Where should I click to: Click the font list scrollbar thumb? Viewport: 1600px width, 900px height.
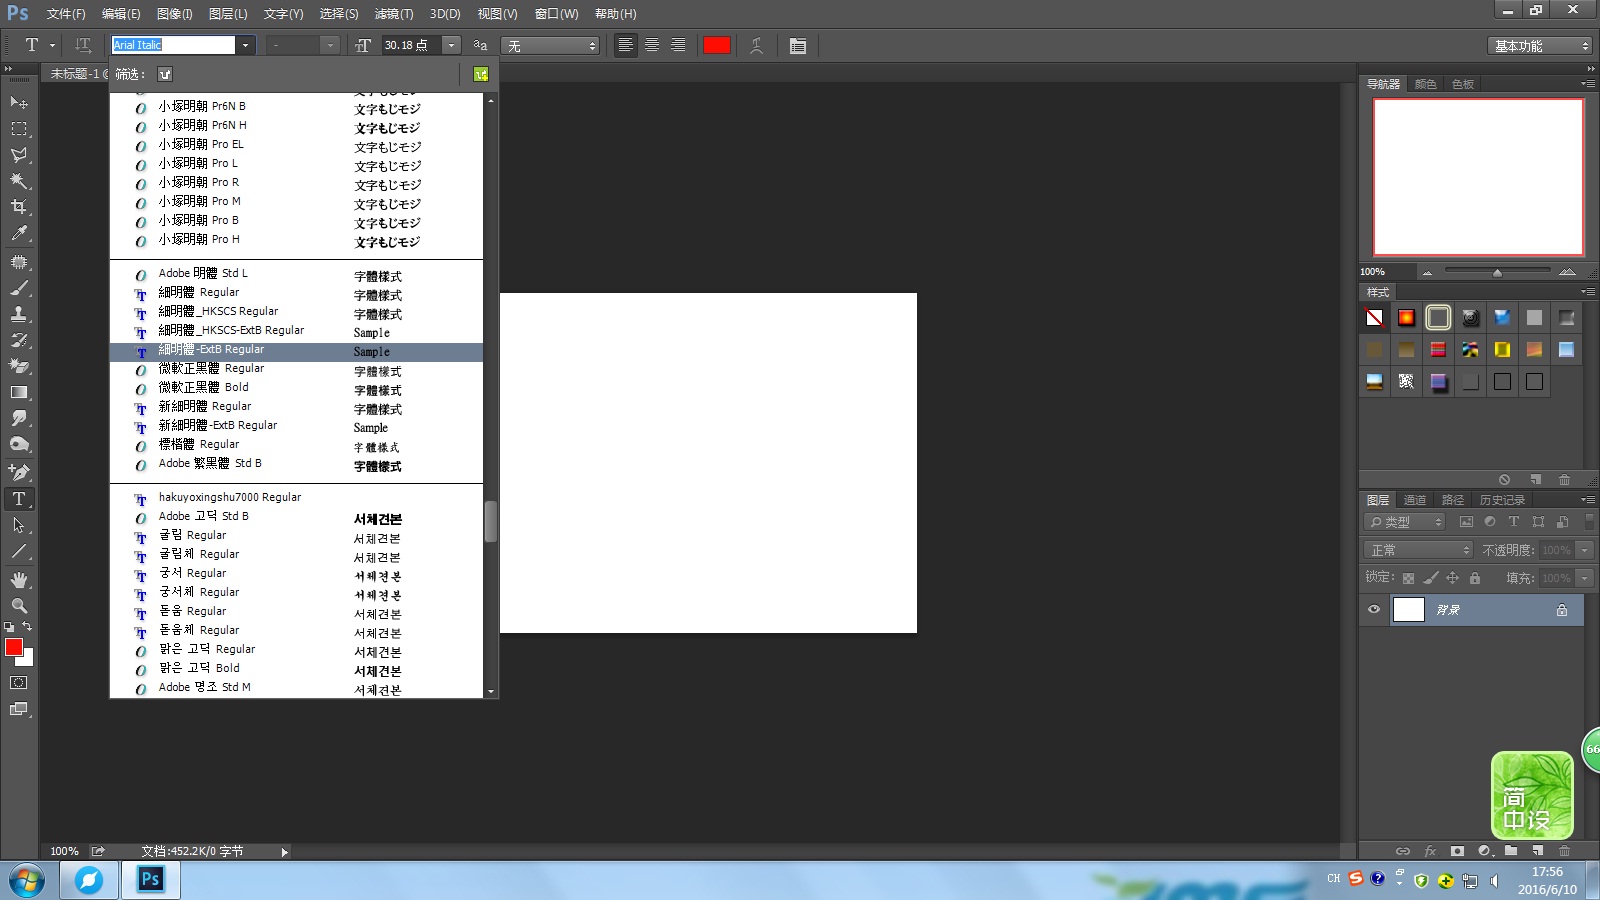[490, 521]
